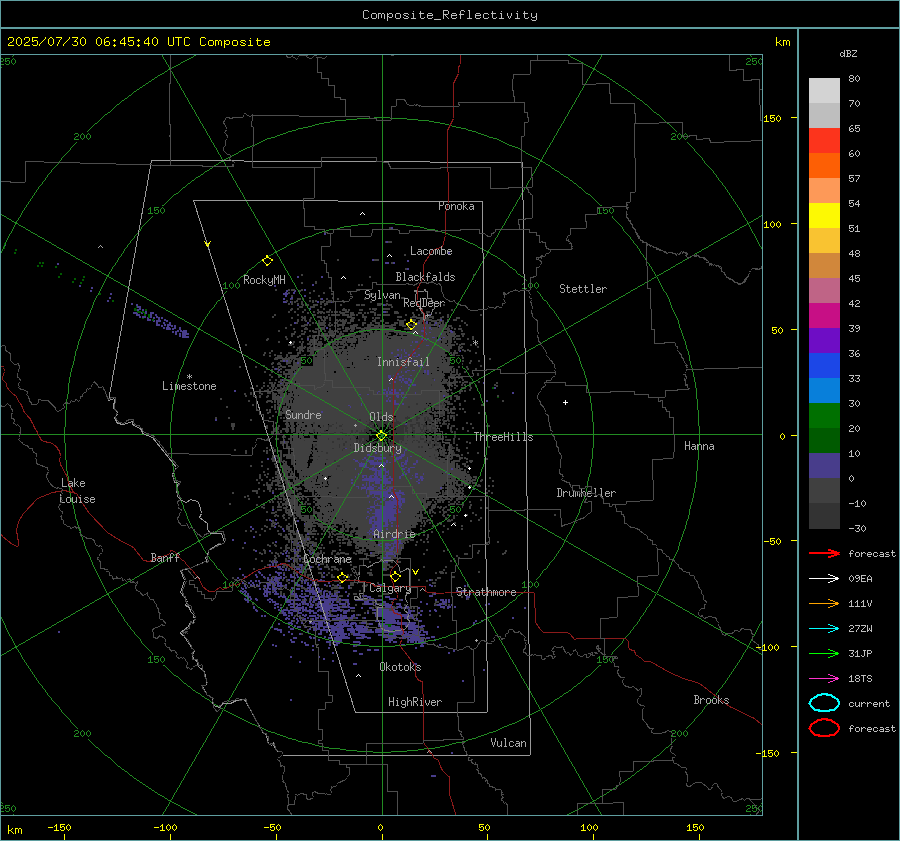
Task: Pick yellow 51–54 dBZ legend swatch
Action: pyautogui.click(x=824, y=216)
